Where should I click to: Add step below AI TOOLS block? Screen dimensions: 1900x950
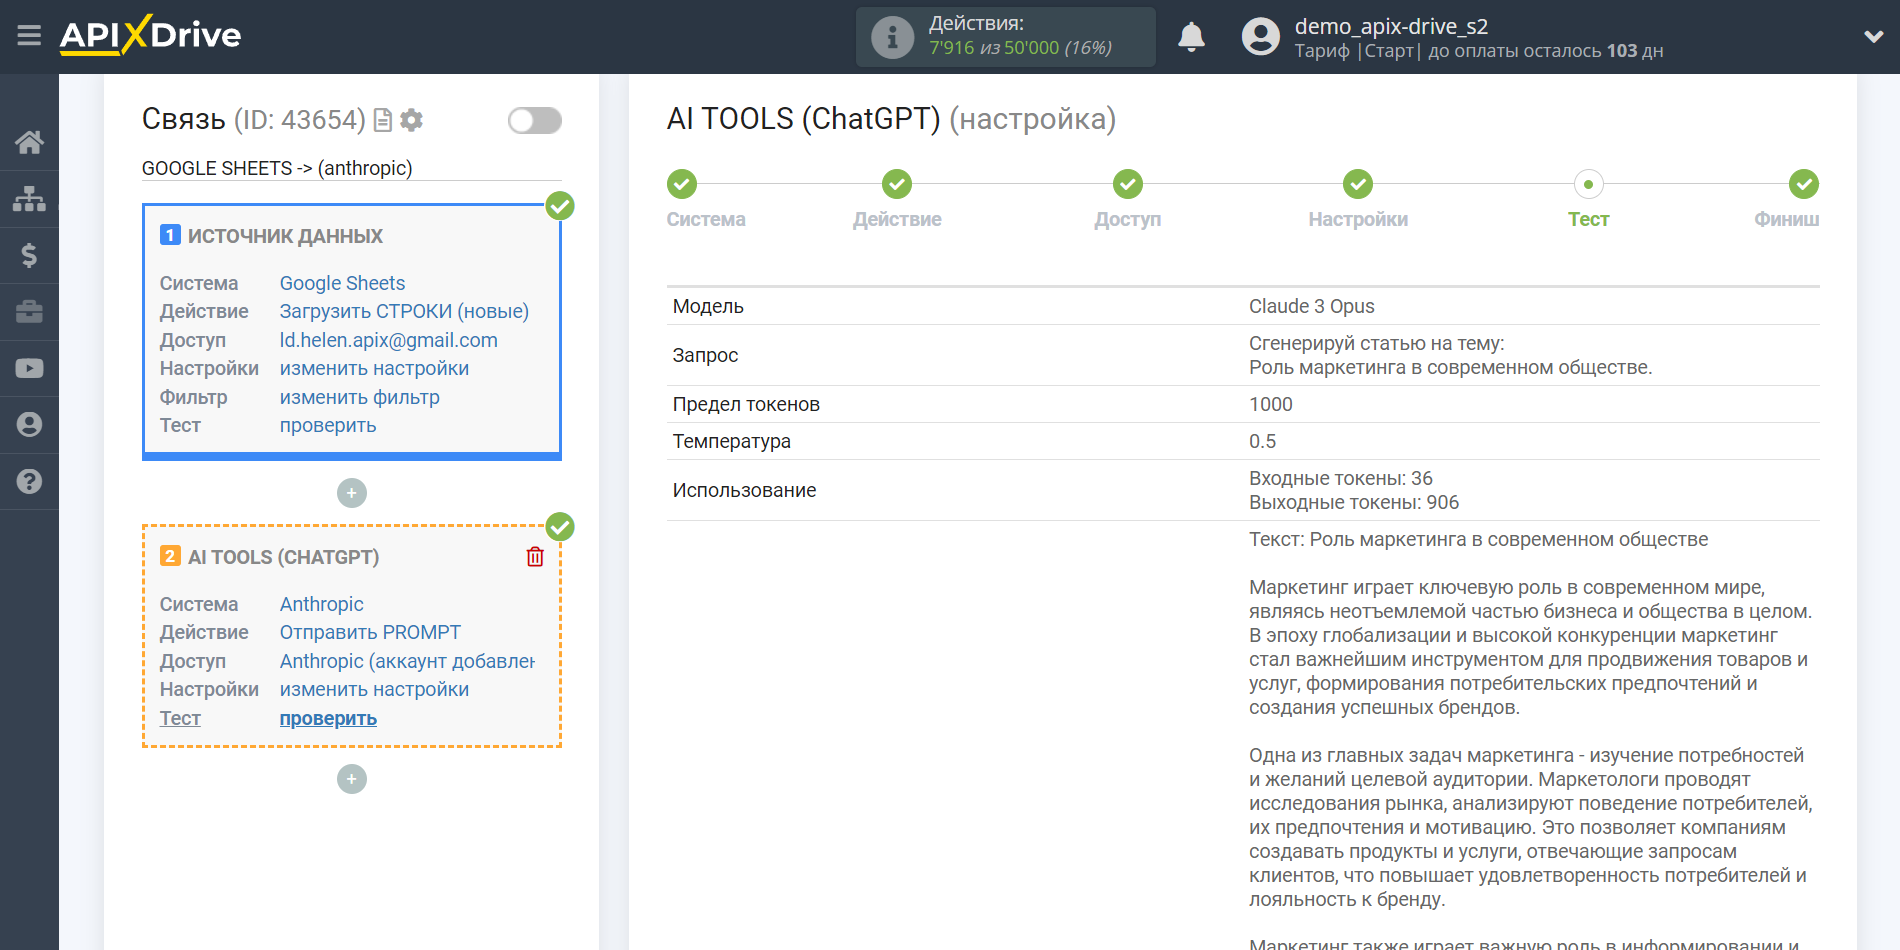[x=352, y=779]
